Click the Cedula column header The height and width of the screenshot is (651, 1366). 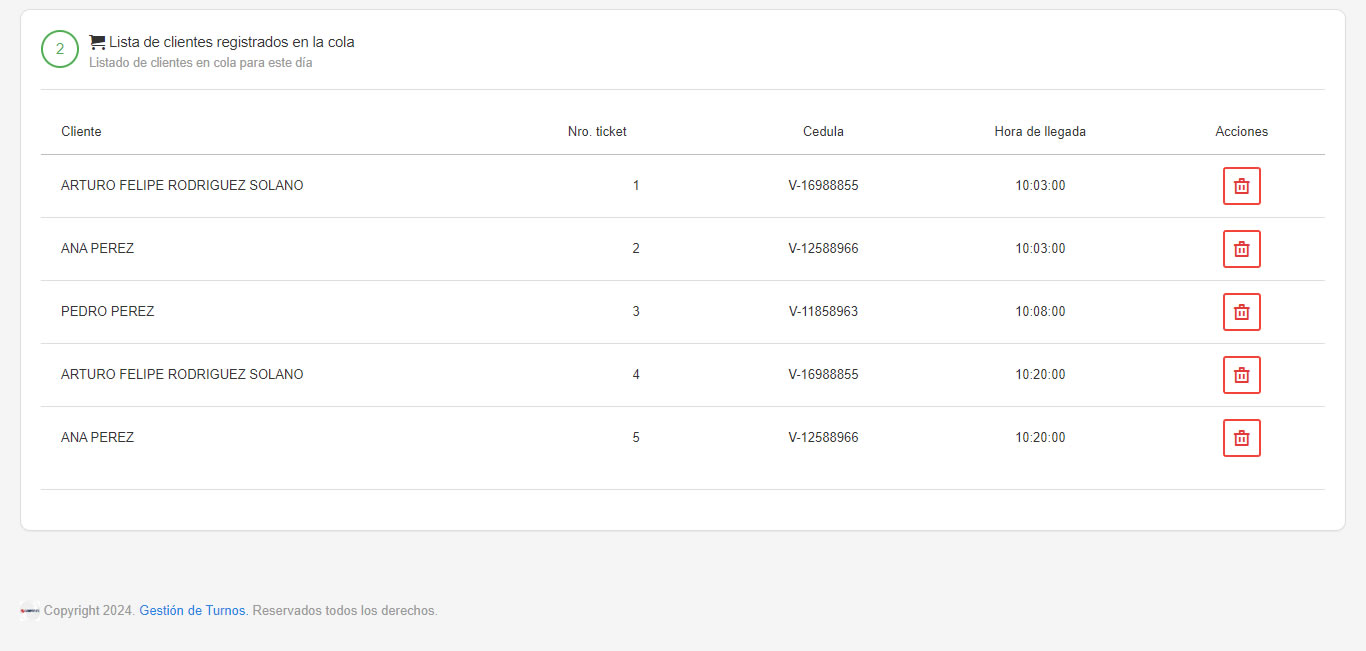pos(823,132)
